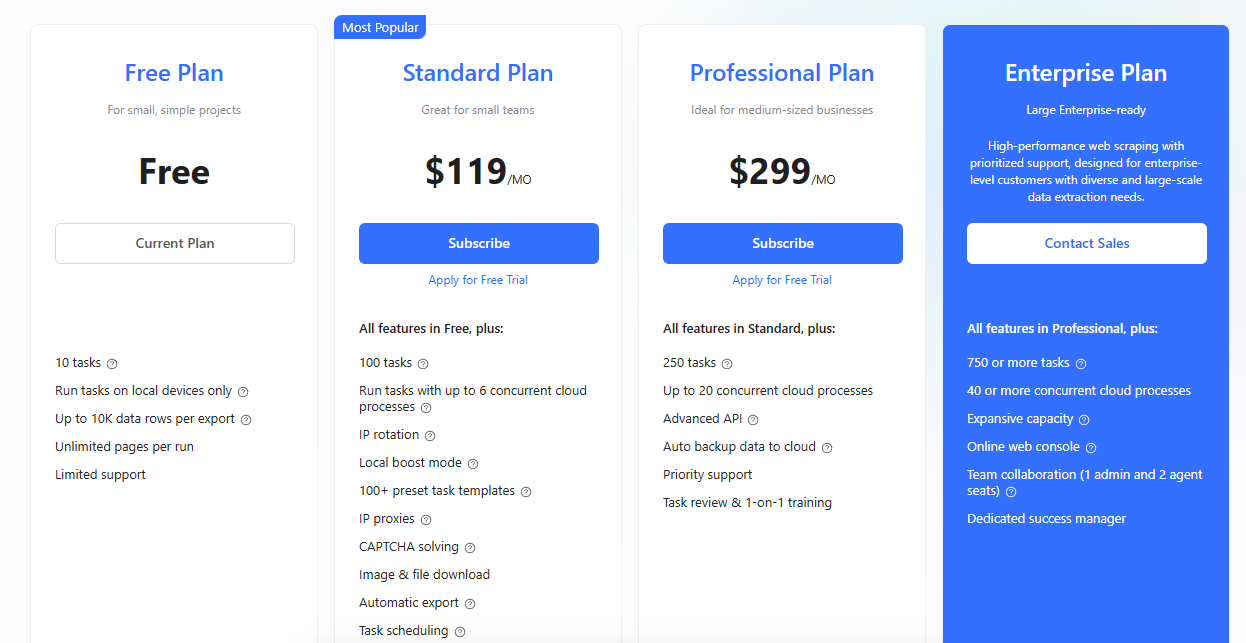Click the Contact Sales button
The width and height of the screenshot is (1246, 643).
click(x=1087, y=243)
